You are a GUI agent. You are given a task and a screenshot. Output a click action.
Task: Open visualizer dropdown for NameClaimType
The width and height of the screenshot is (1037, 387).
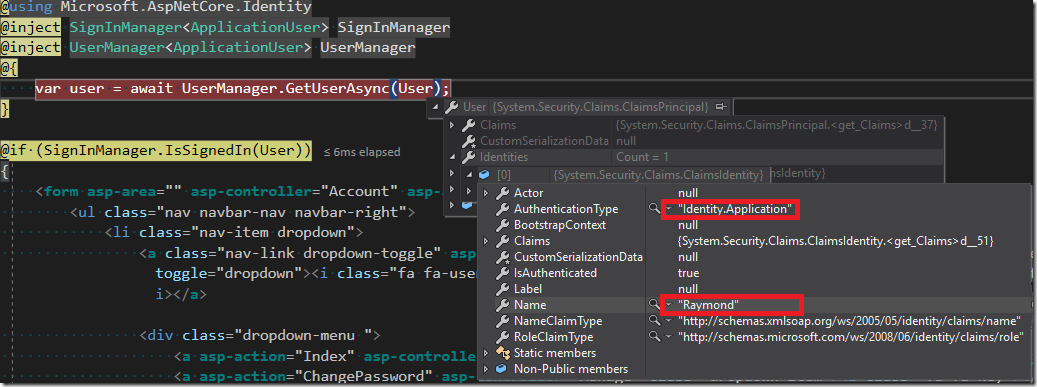click(x=669, y=321)
